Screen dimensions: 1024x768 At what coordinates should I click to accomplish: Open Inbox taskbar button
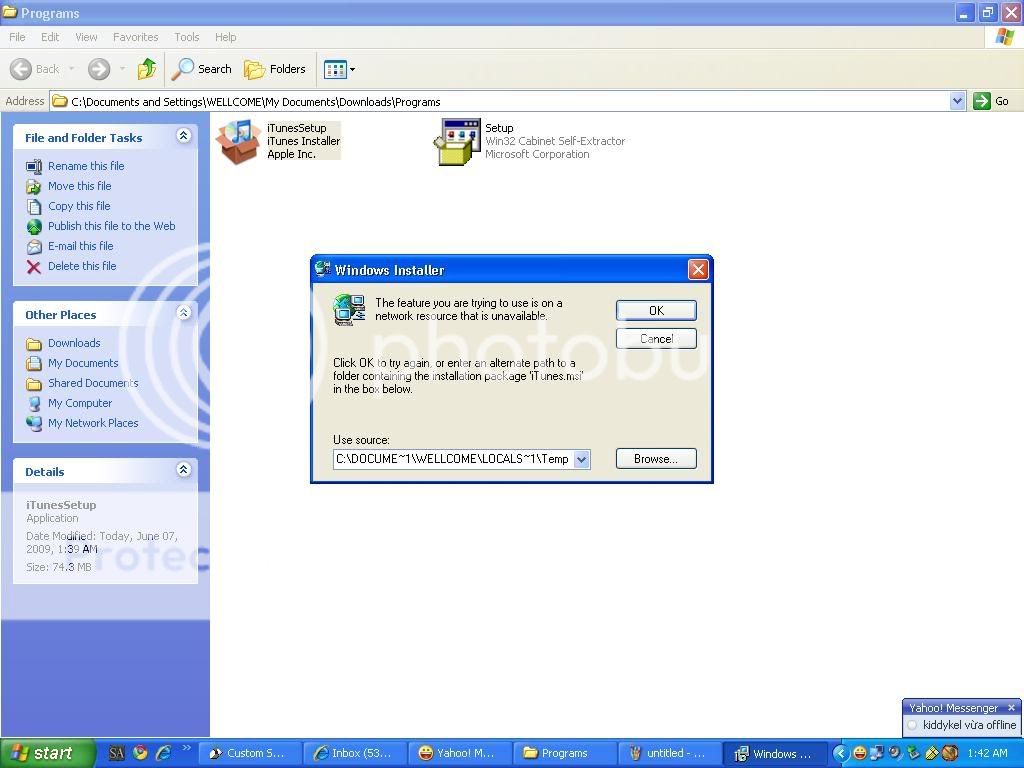[355, 754]
